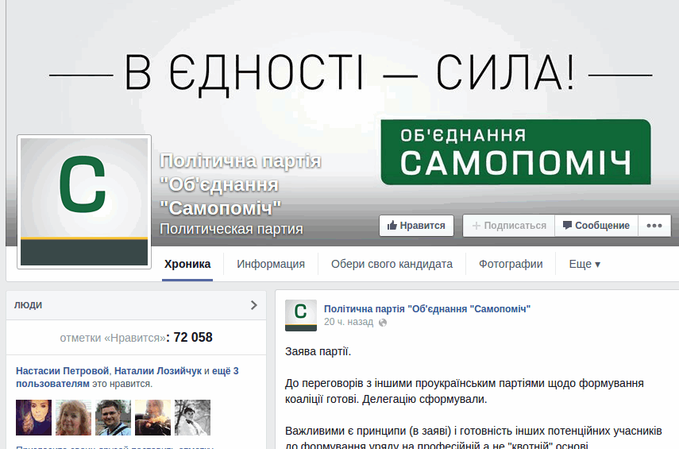Viewport: 679px width, 449px height.
Task: Open Настасии Петровой profile link
Action: (x=62, y=371)
